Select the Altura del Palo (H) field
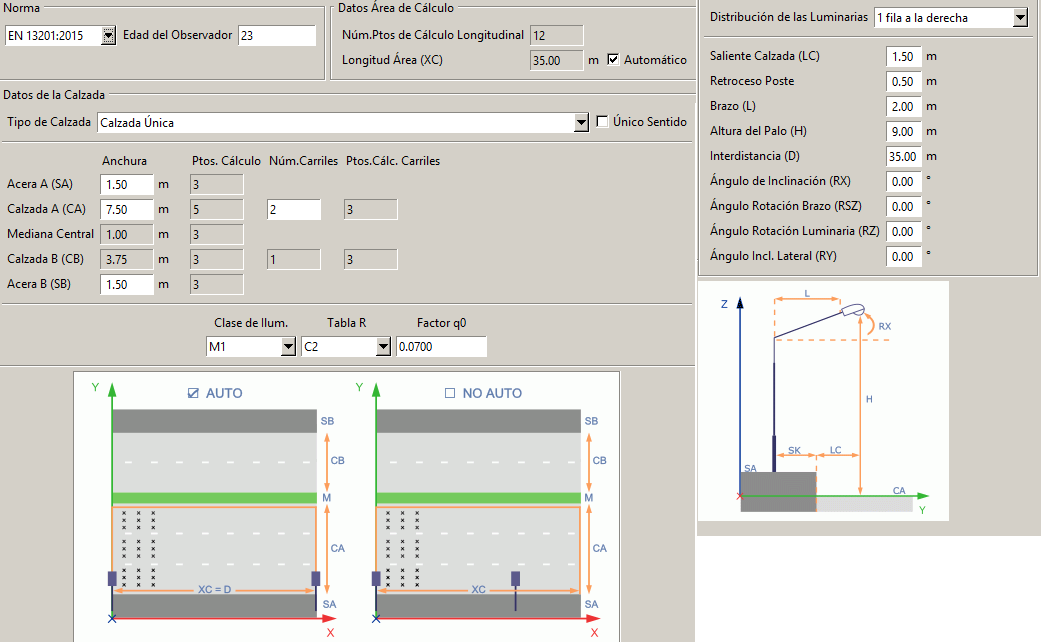The width and height of the screenshot is (1041, 642). (903, 131)
